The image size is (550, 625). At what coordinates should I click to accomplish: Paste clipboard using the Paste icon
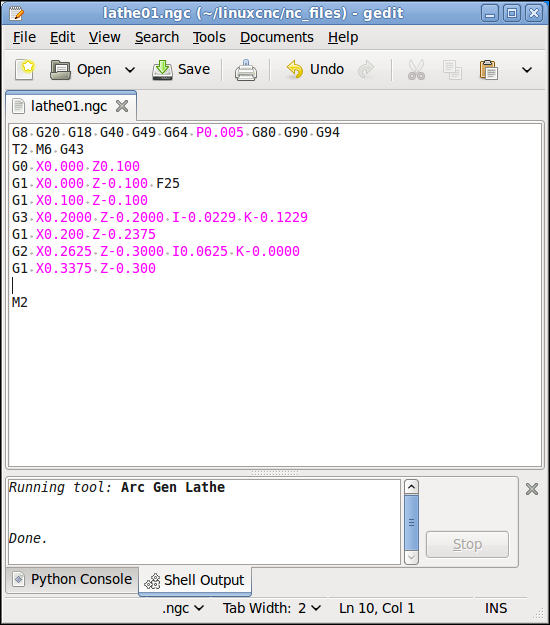pyautogui.click(x=489, y=70)
